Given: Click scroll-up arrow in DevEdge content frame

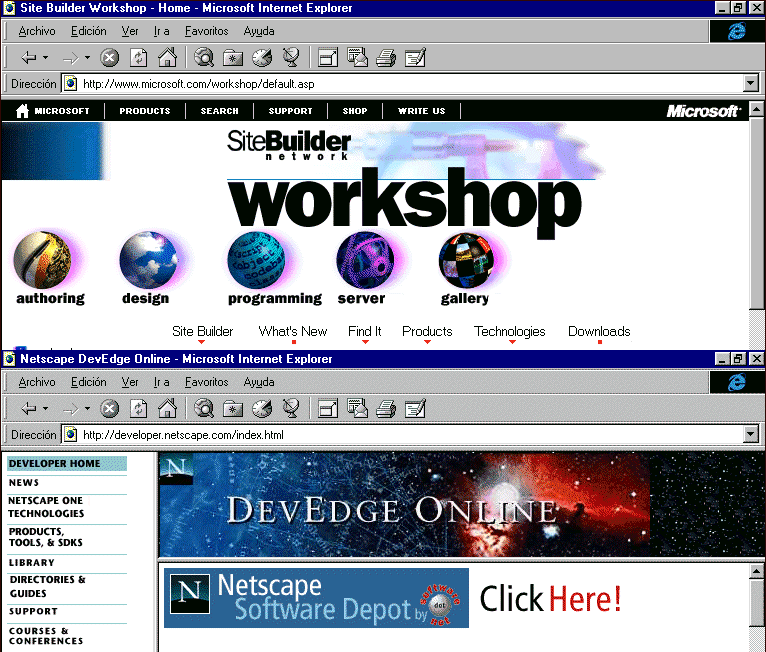Looking at the screenshot, I should tap(756, 571).
